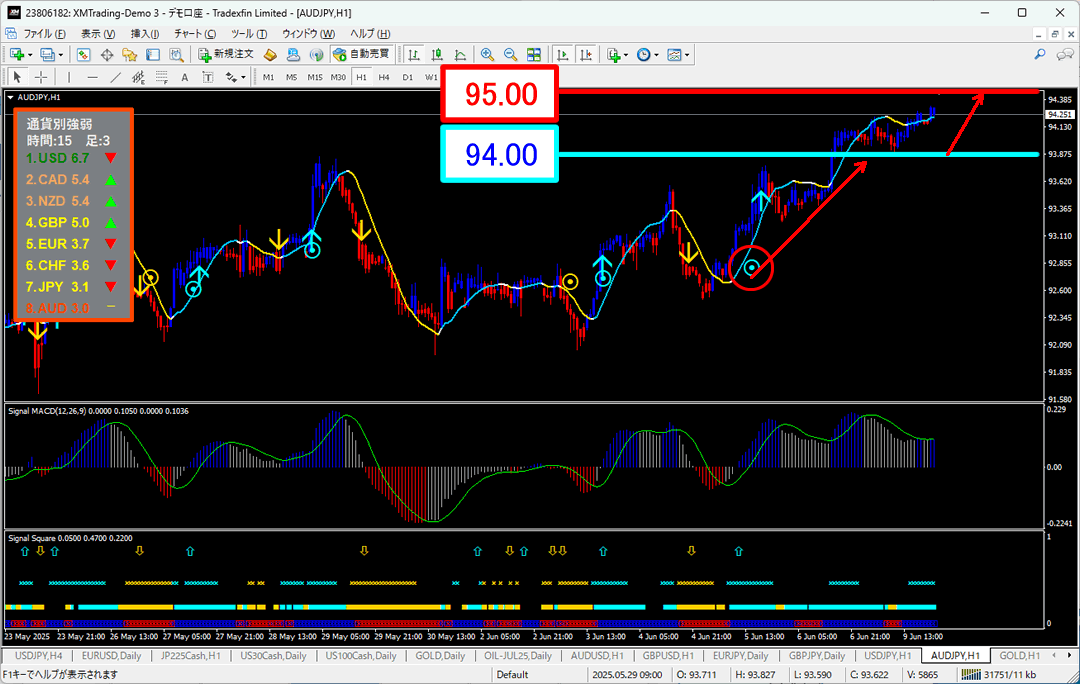The image size is (1080, 685).
Task: Switch chart to line chart mode
Action: coord(461,54)
